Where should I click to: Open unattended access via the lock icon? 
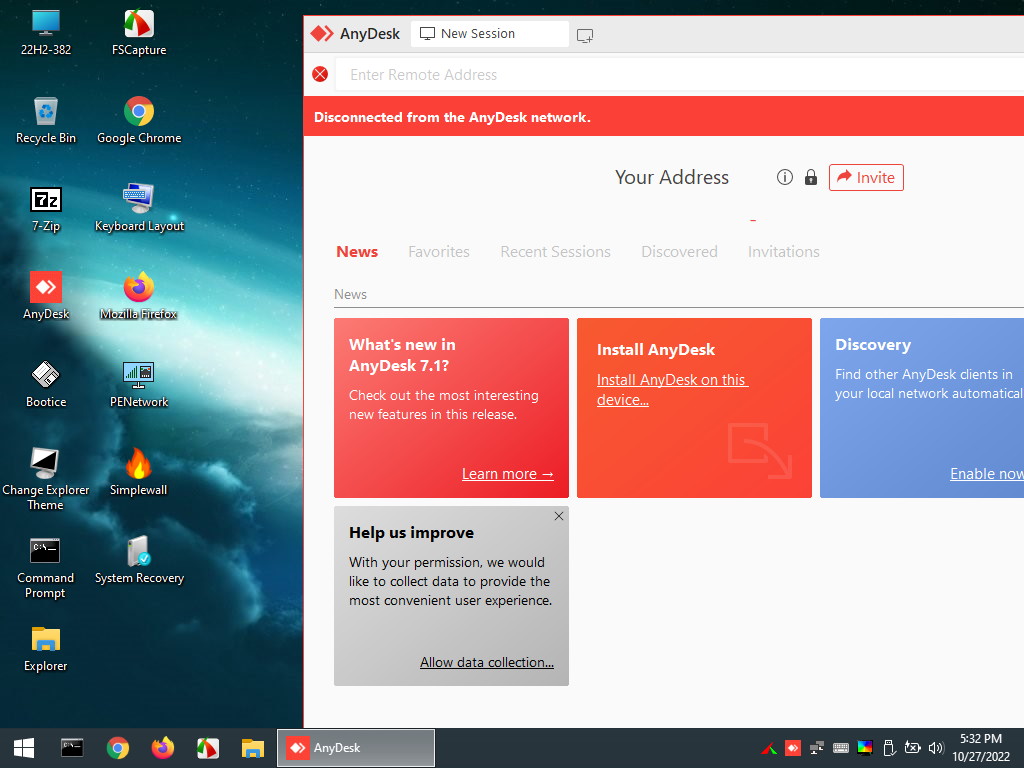pos(810,177)
